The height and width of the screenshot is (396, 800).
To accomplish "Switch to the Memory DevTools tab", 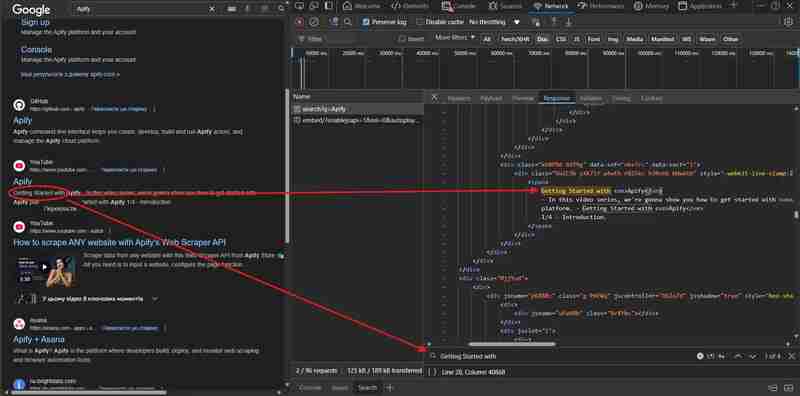I will [651, 6].
